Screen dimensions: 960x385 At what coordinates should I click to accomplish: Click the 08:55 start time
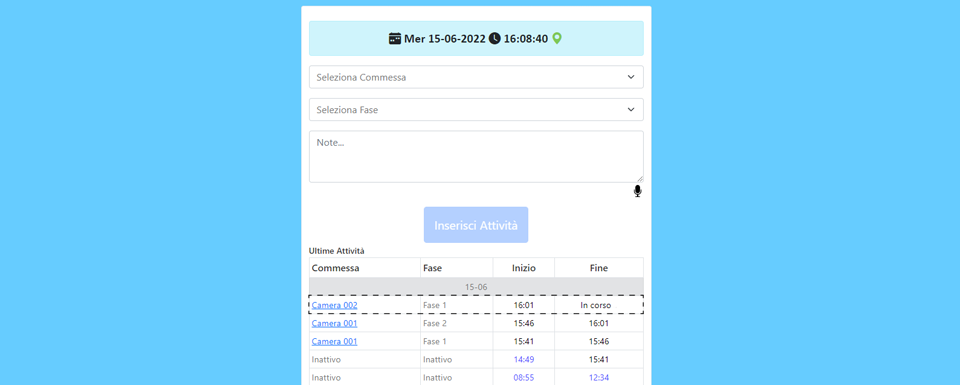coord(523,378)
